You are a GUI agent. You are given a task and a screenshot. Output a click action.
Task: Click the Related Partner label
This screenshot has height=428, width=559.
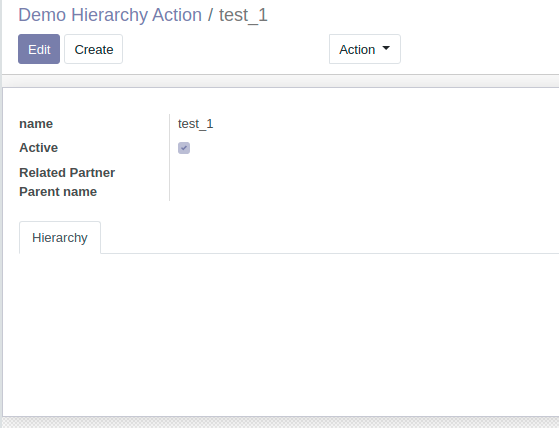[x=67, y=172]
